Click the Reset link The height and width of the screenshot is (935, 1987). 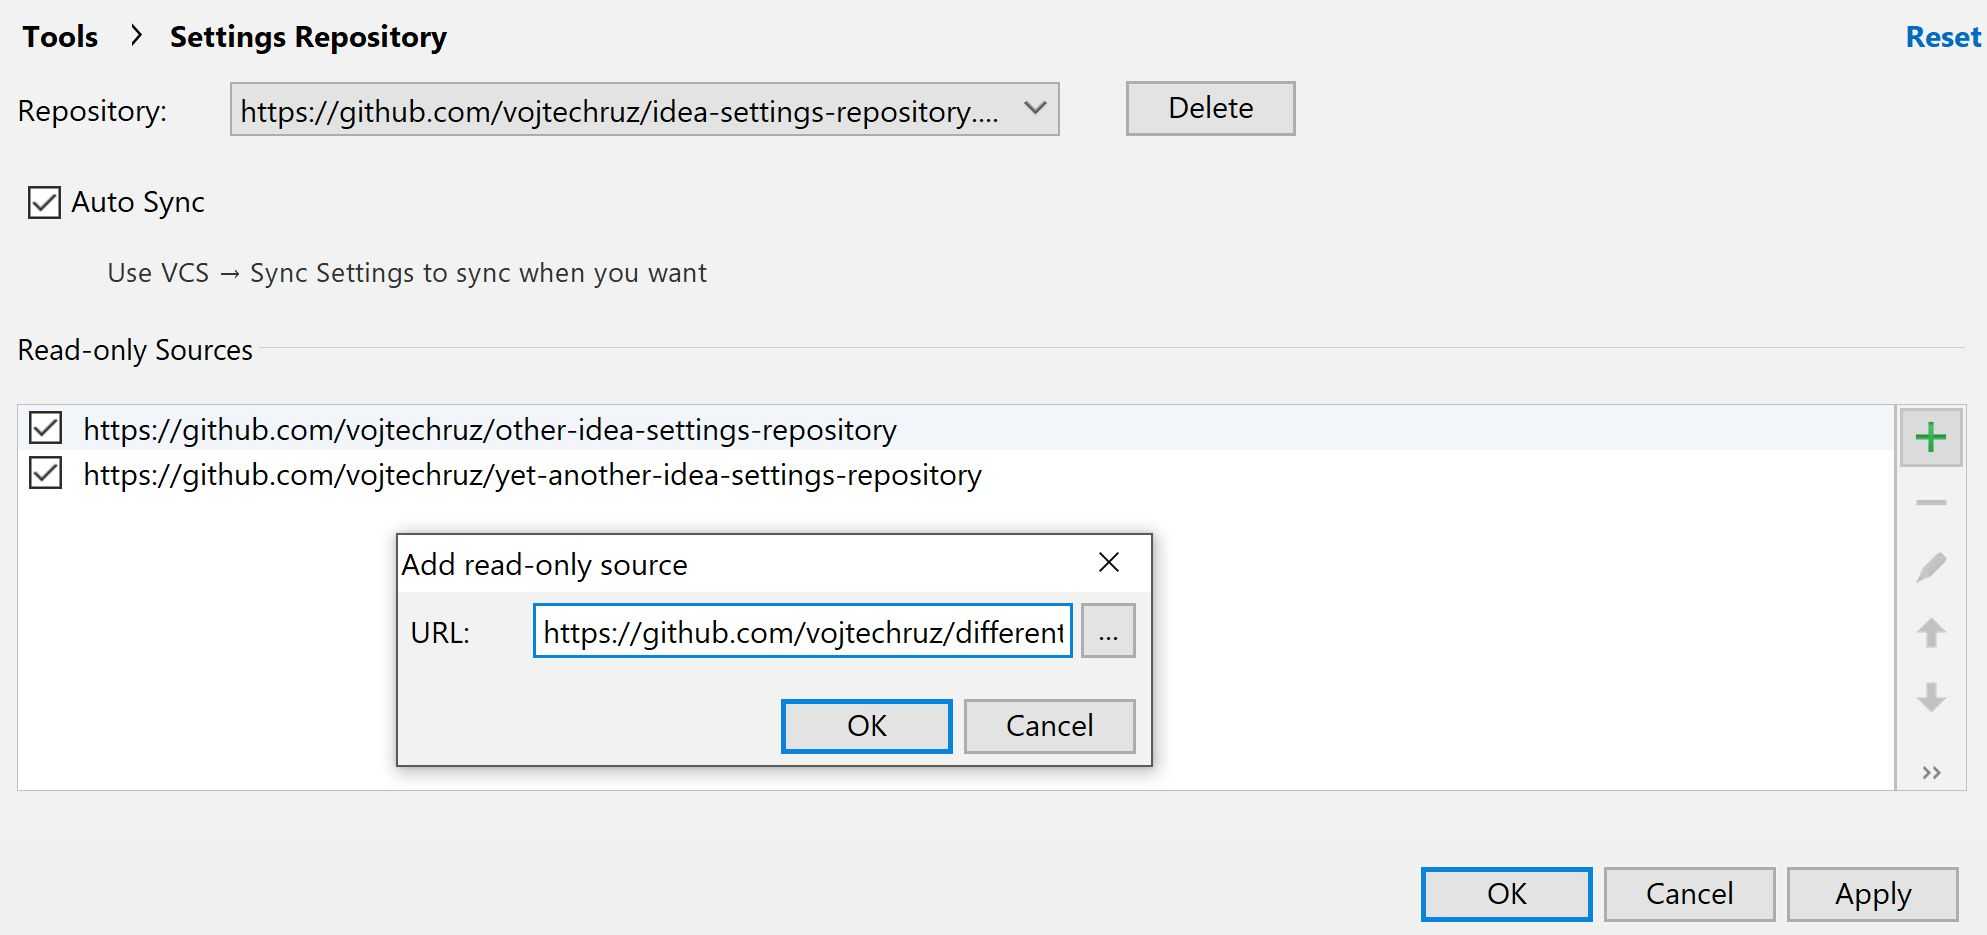pos(1942,37)
